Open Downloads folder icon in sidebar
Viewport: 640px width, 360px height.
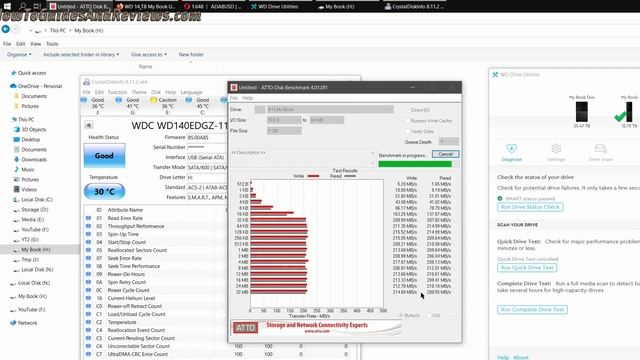pos(17,159)
